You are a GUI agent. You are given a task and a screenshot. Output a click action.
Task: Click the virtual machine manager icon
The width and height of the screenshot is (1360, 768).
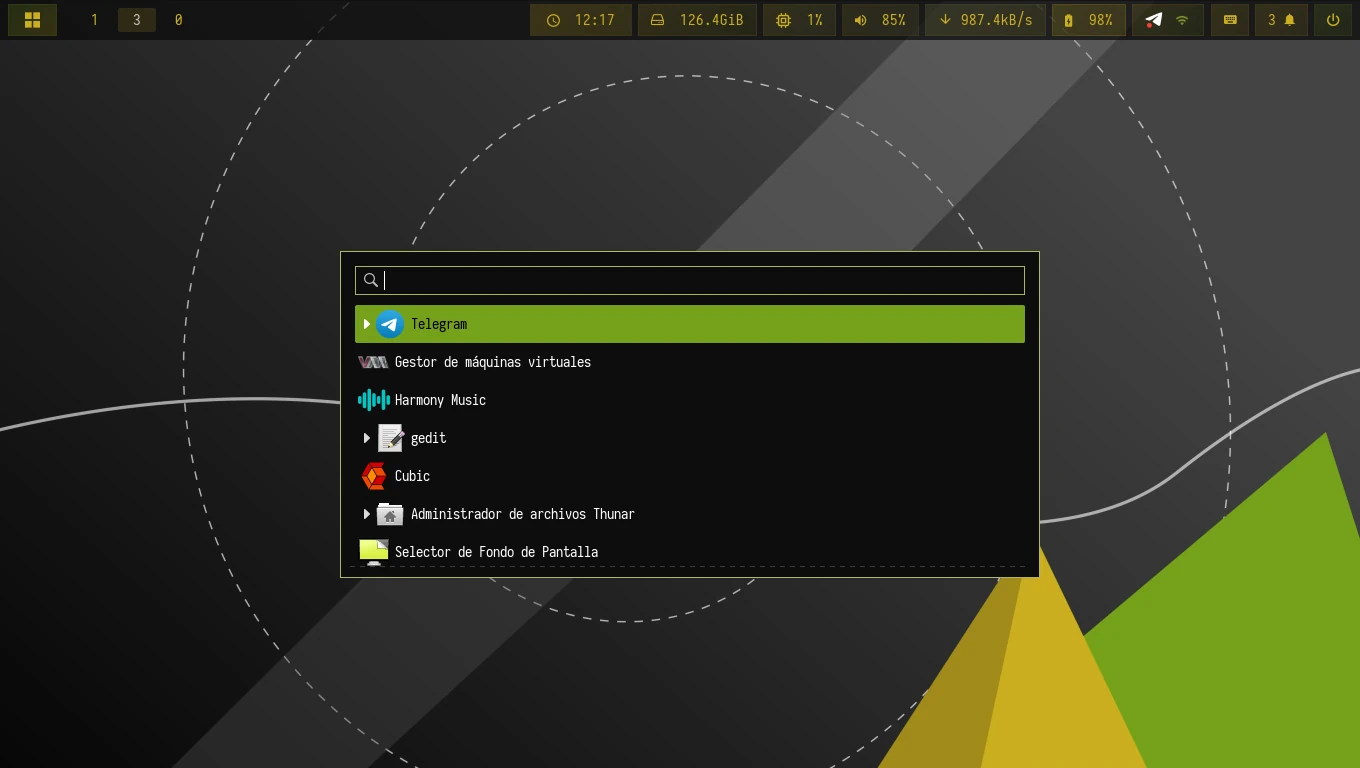373,362
